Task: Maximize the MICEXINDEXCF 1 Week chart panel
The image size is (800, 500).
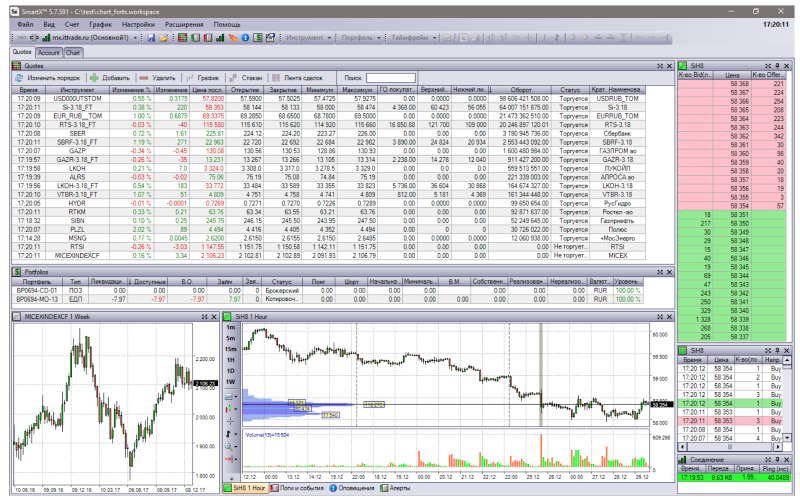Action: click(x=205, y=317)
